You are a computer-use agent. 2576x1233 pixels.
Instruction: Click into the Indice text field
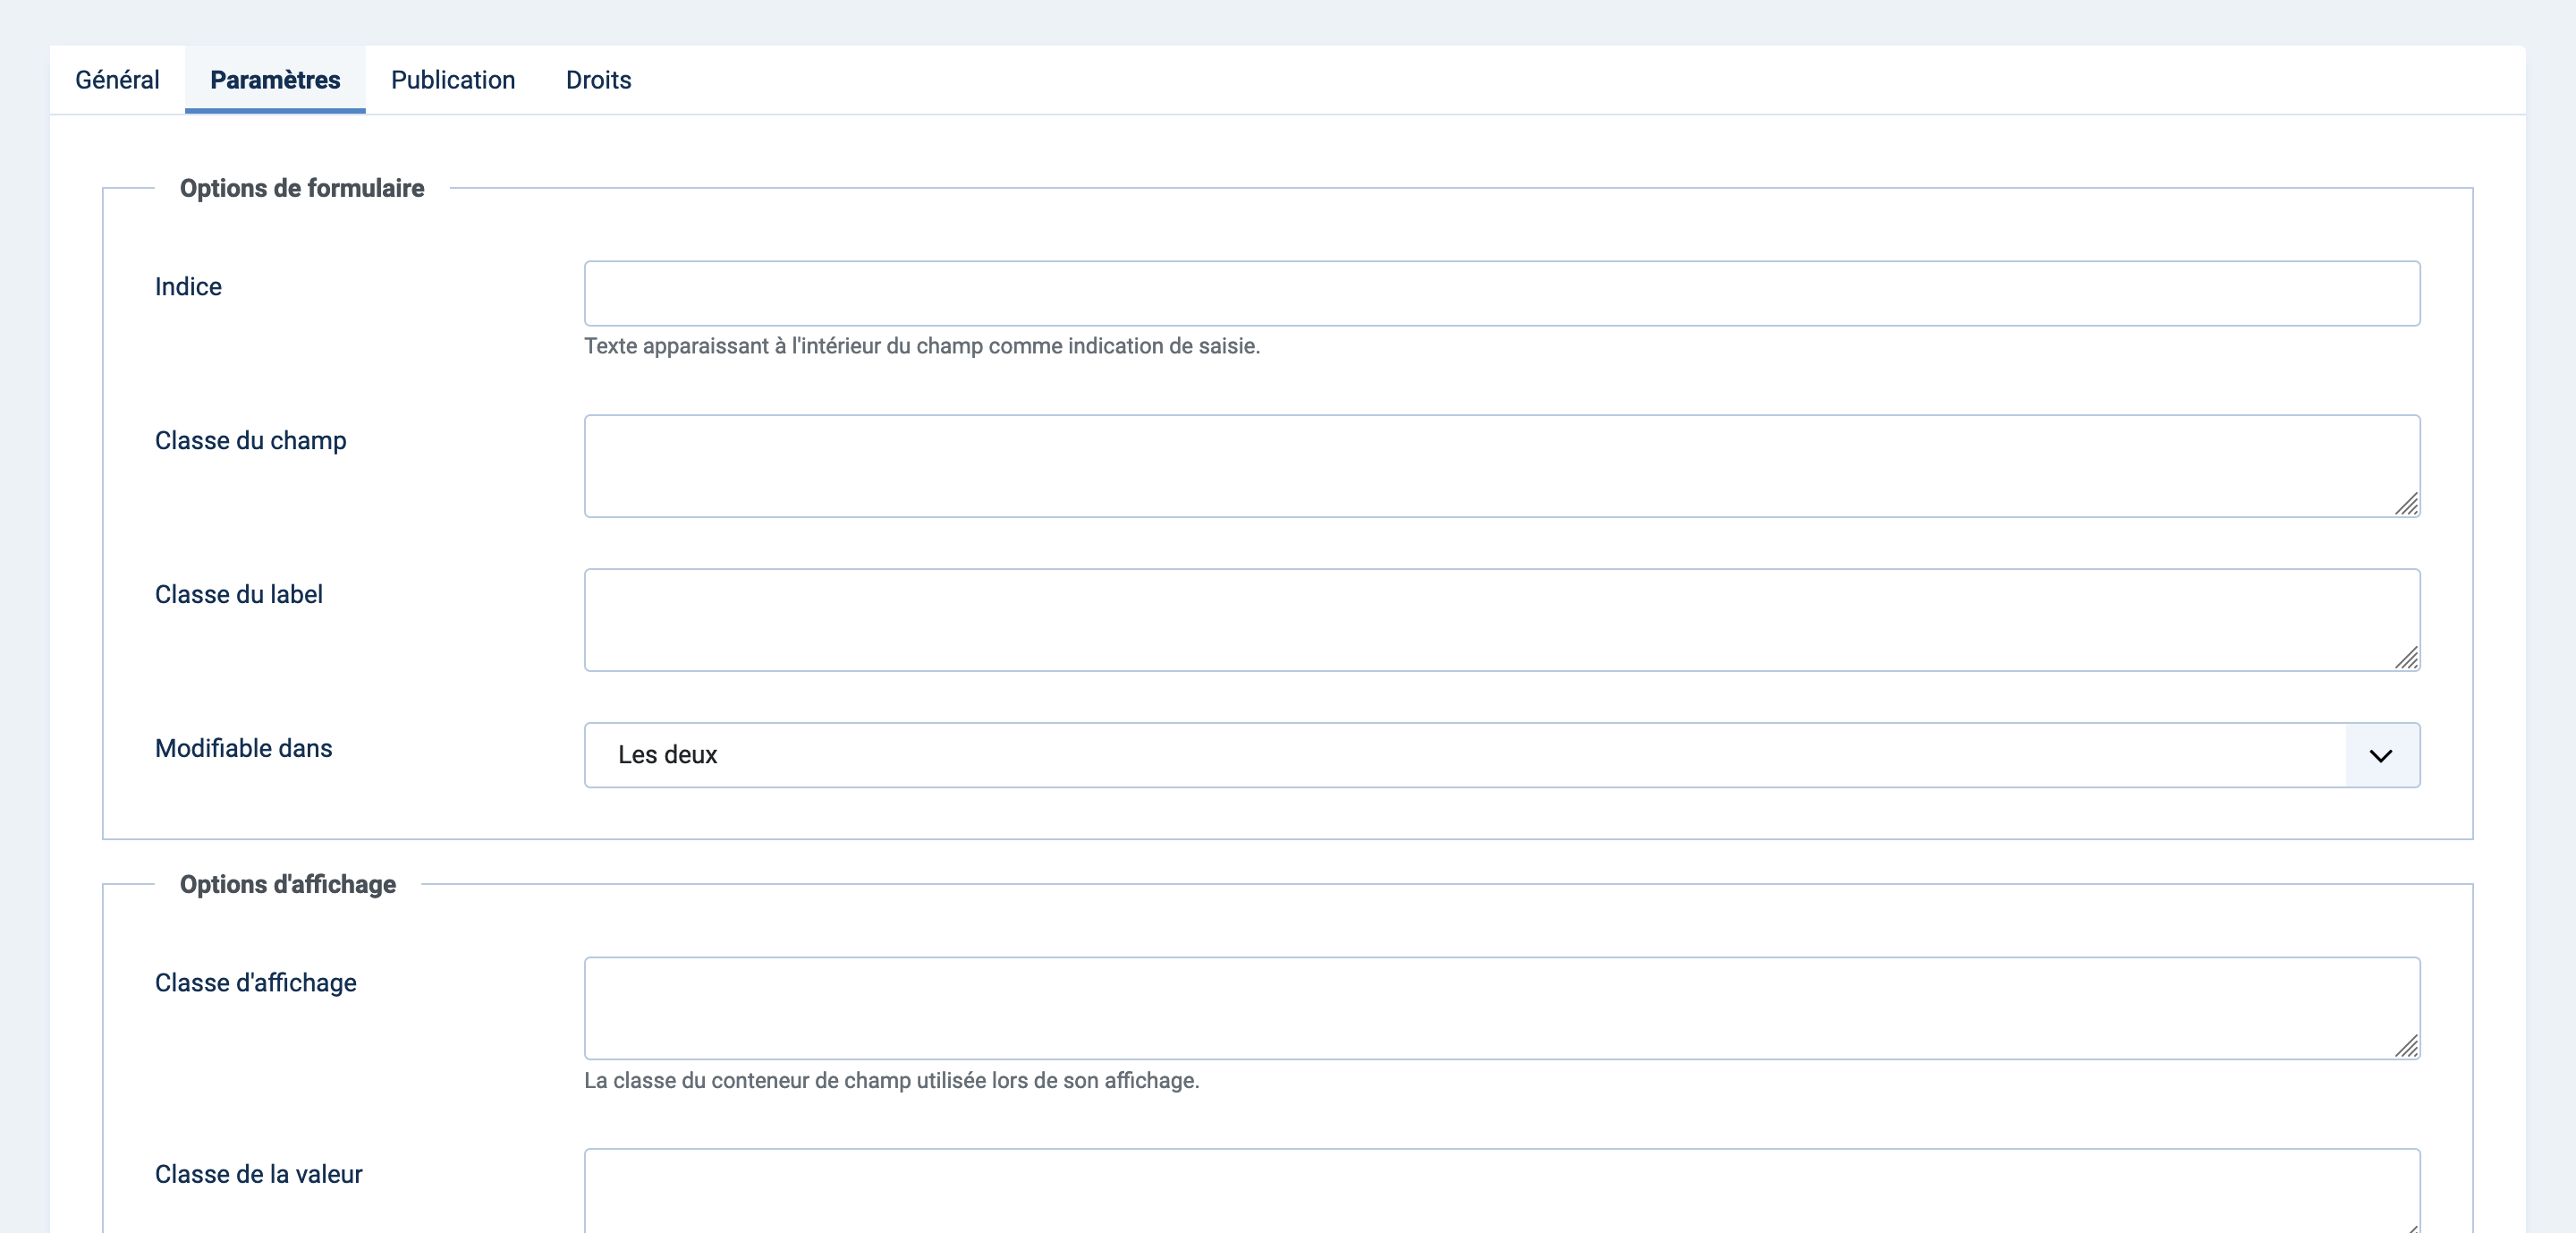pyautogui.click(x=1502, y=293)
